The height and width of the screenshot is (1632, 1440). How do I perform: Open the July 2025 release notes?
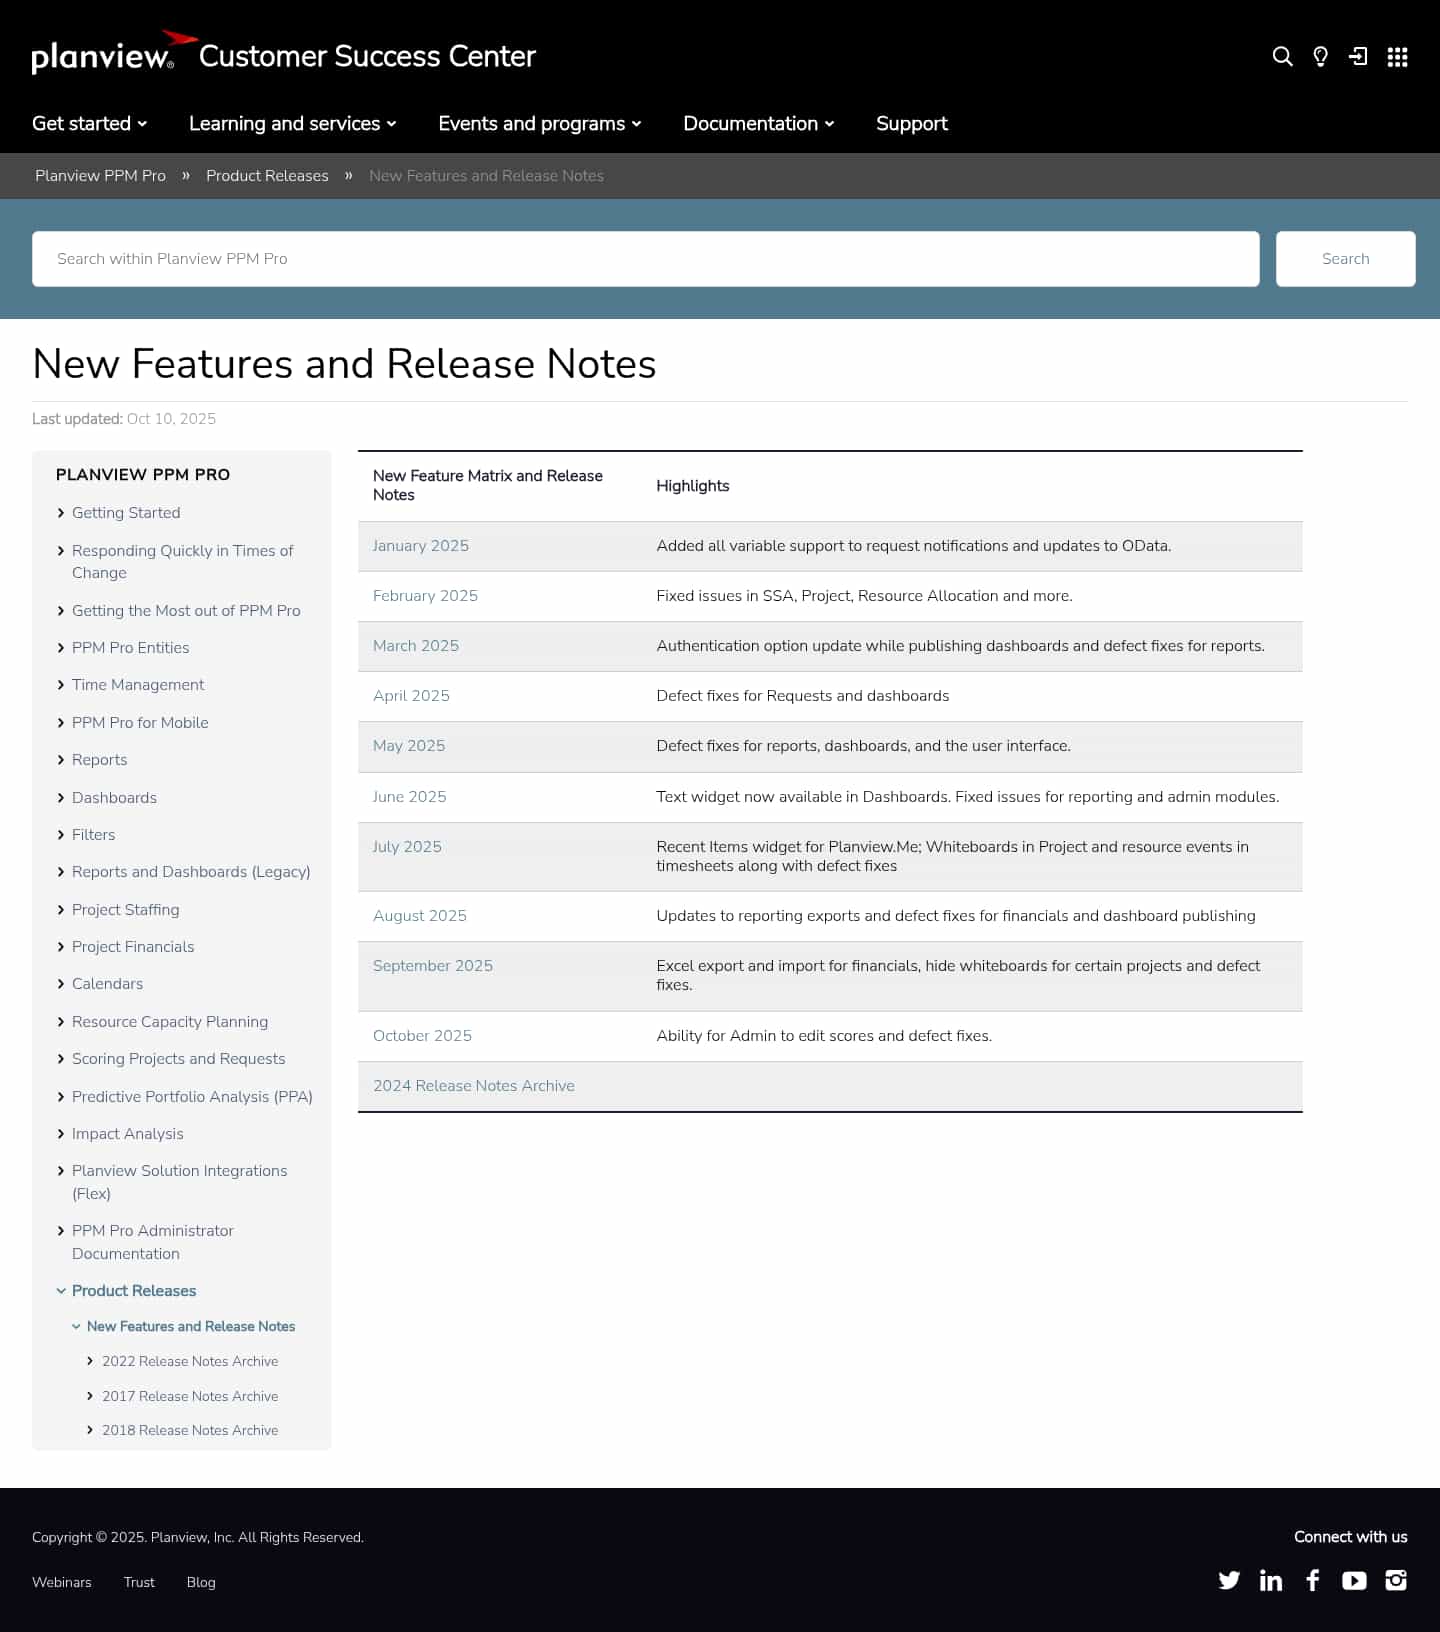point(407,847)
